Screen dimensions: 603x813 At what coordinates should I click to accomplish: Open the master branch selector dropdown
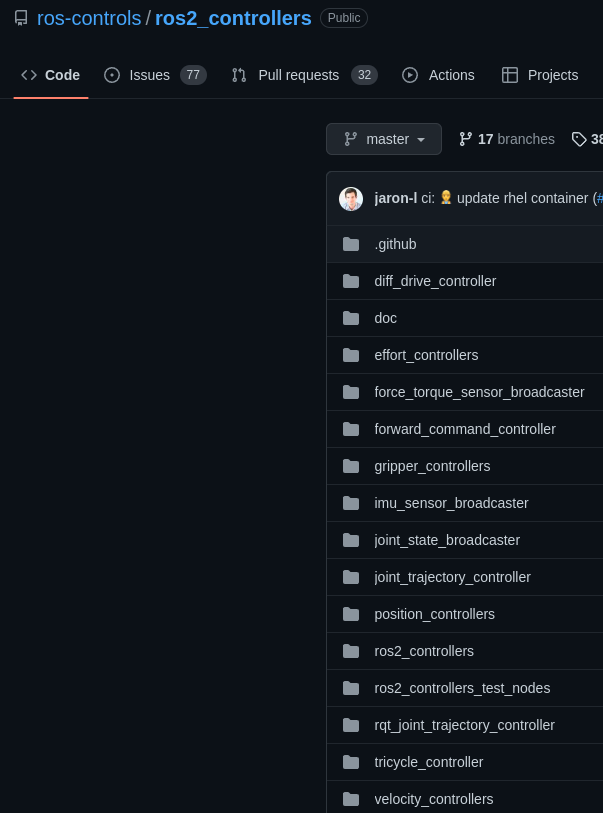coord(384,139)
